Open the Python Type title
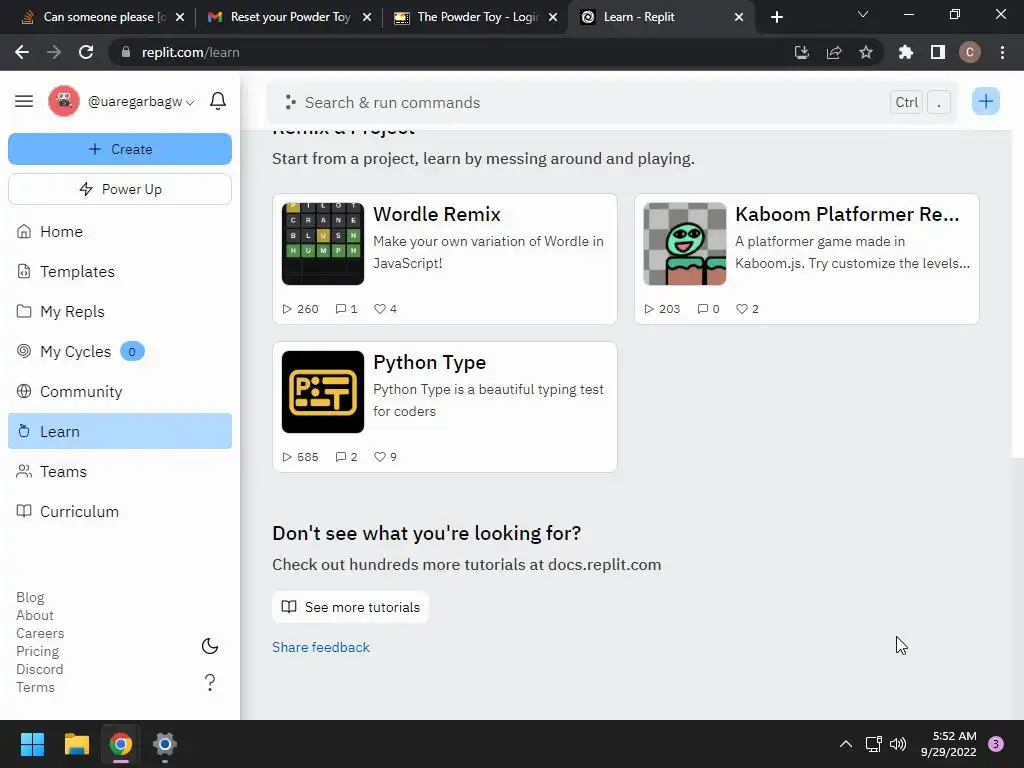 click(430, 362)
